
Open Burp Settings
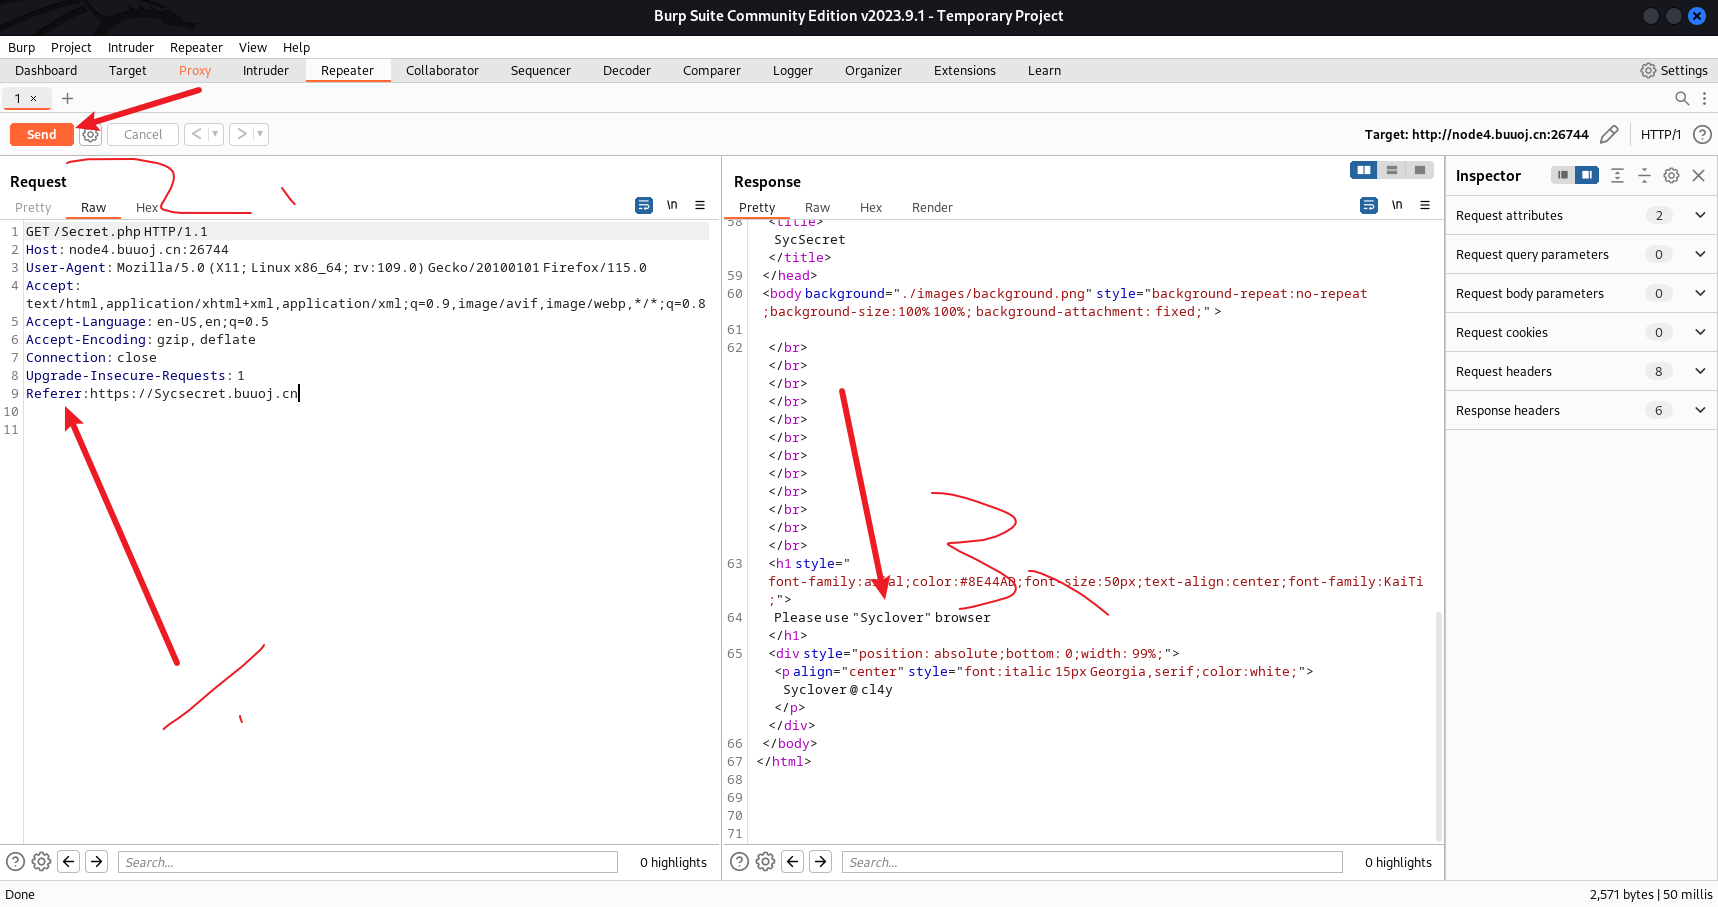[1674, 70]
